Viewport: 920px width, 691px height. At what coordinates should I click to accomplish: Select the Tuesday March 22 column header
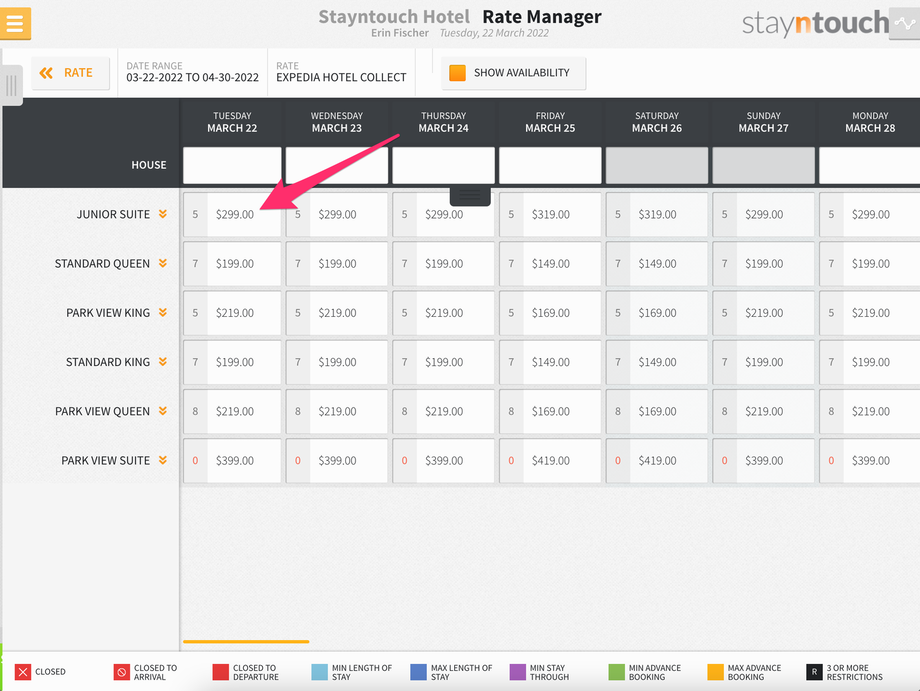point(232,122)
